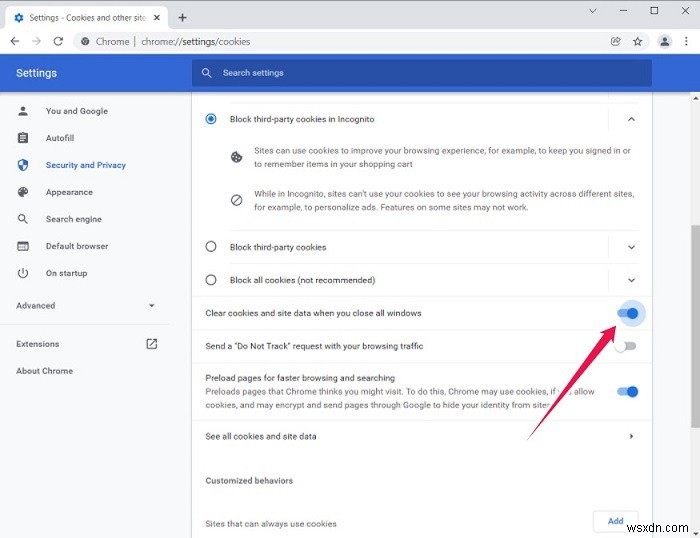Open You and Google settings section
Image resolution: width=700 pixels, height=538 pixels.
(77, 111)
